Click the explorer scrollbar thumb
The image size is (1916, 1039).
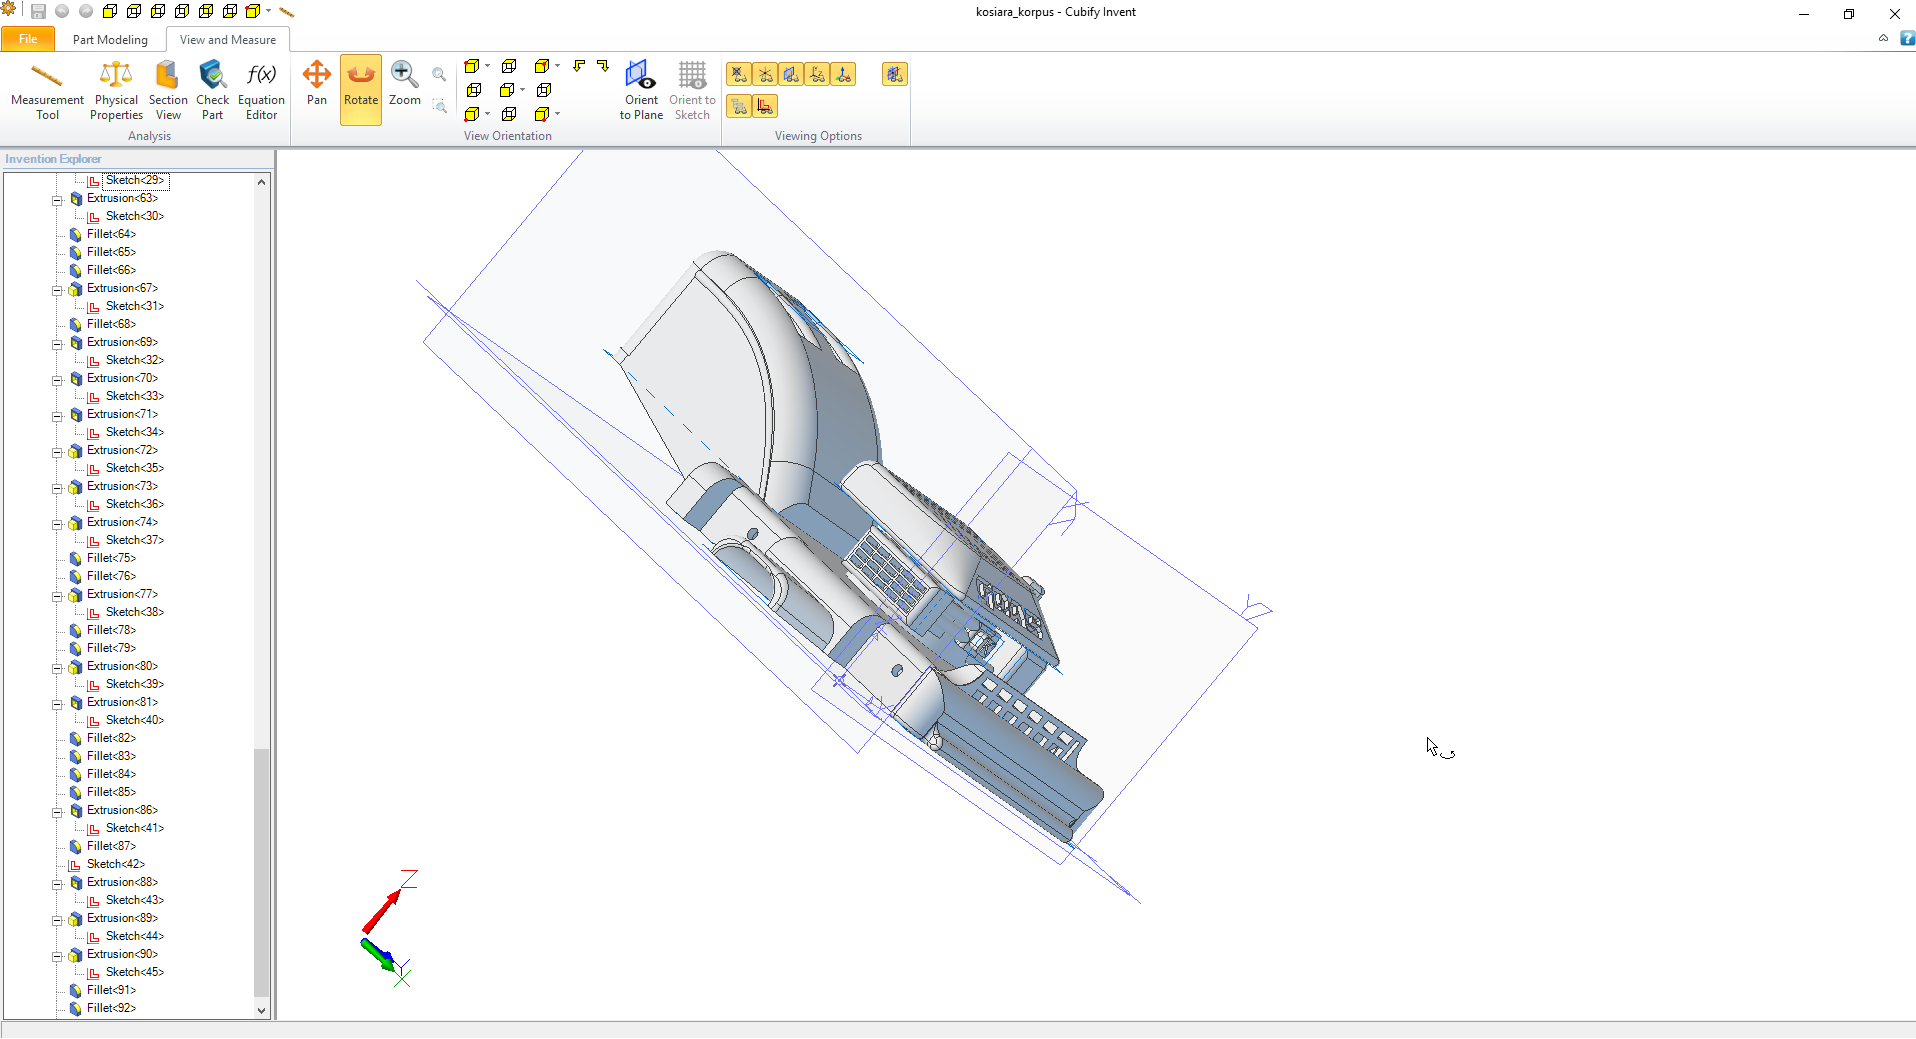pos(262,872)
